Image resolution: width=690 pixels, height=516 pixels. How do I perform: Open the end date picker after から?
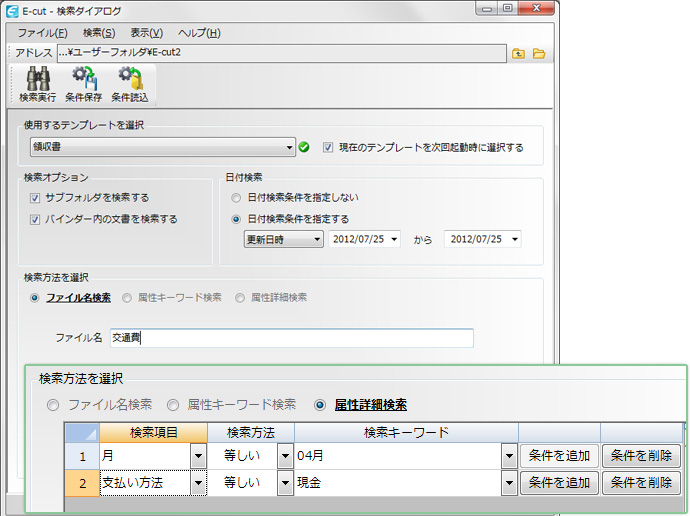(x=514, y=239)
